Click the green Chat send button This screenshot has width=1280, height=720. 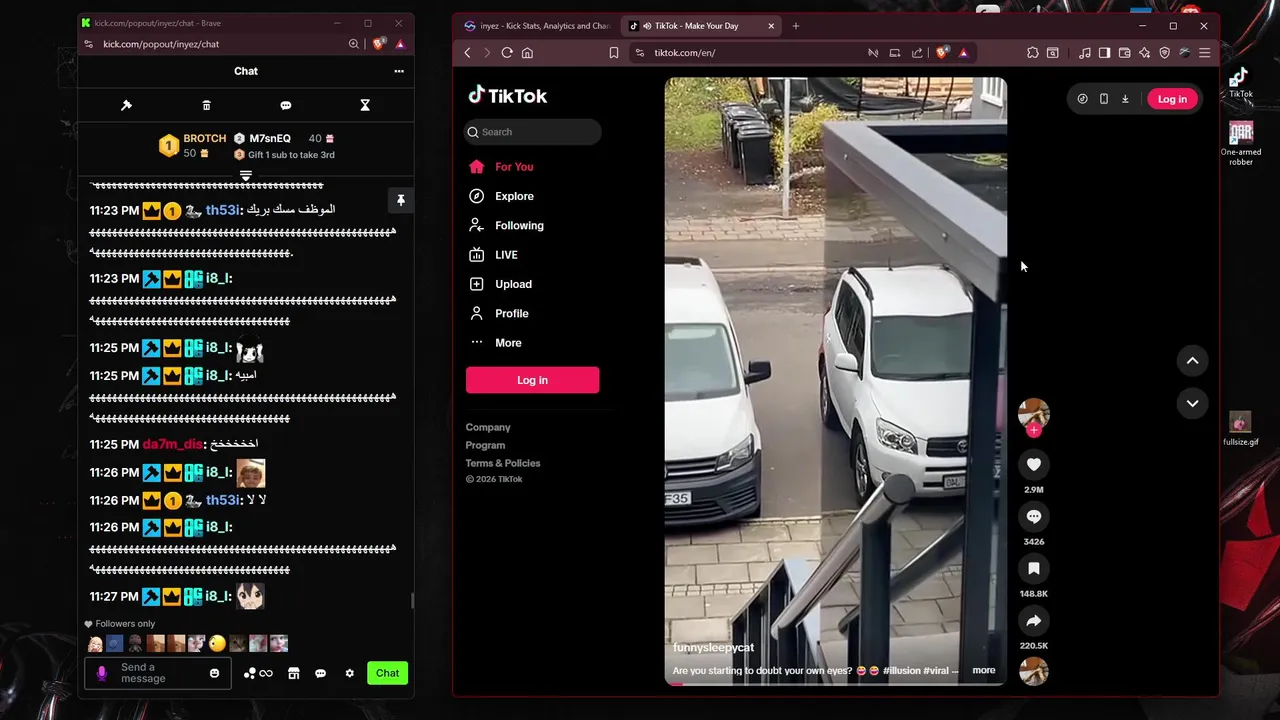click(387, 673)
